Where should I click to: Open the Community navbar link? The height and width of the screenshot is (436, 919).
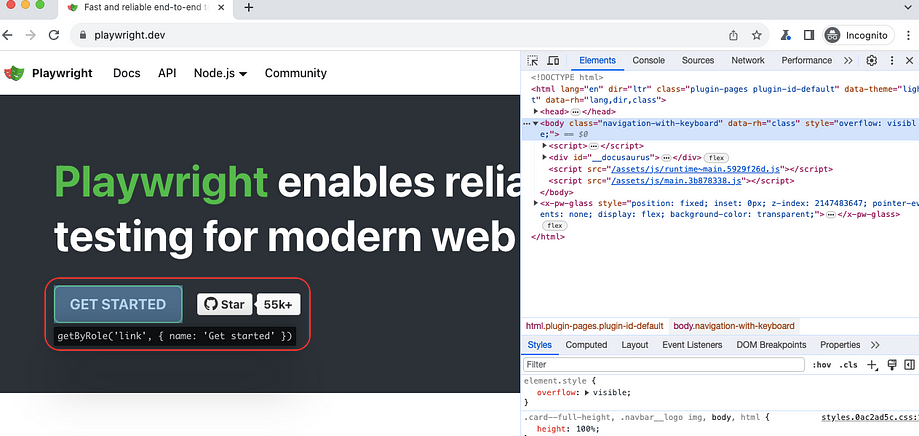point(295,73)
